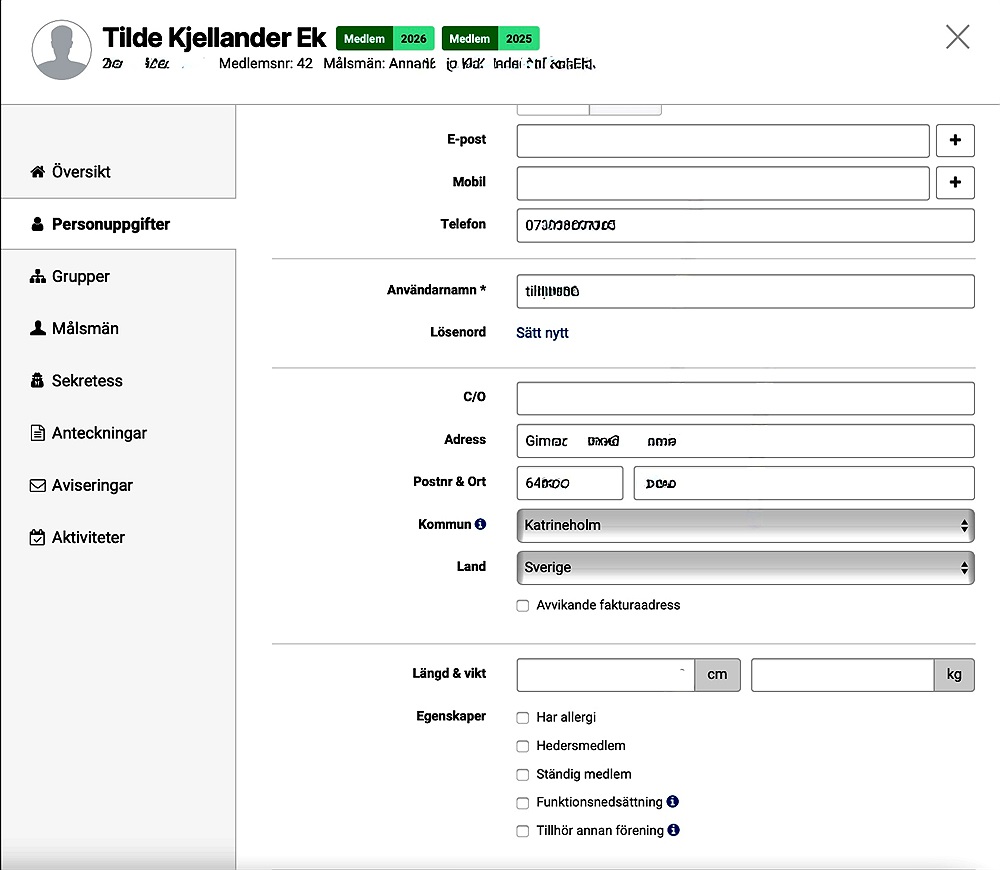Expand the Land dropdown showing Sverige

[x=745, y=567]
